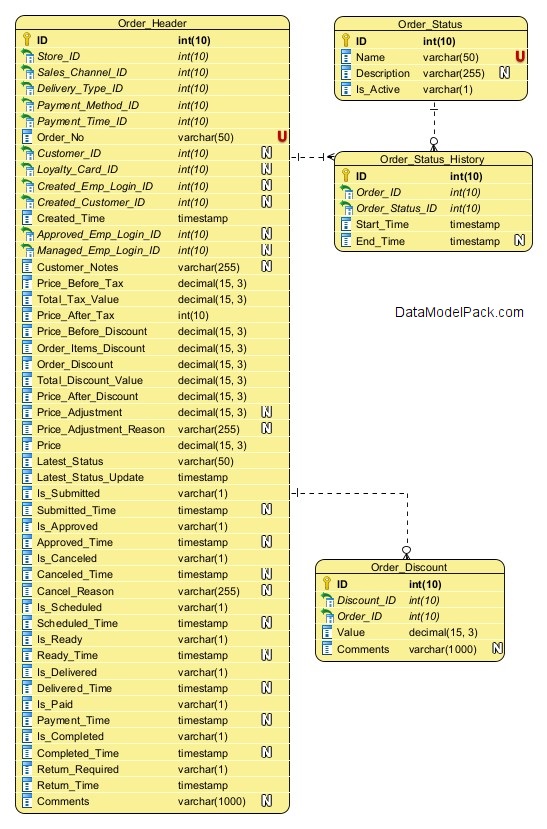This screenshot has height=829, width=547.
Task: Select the Order_Discount table header
Action: tap(409, 567)
